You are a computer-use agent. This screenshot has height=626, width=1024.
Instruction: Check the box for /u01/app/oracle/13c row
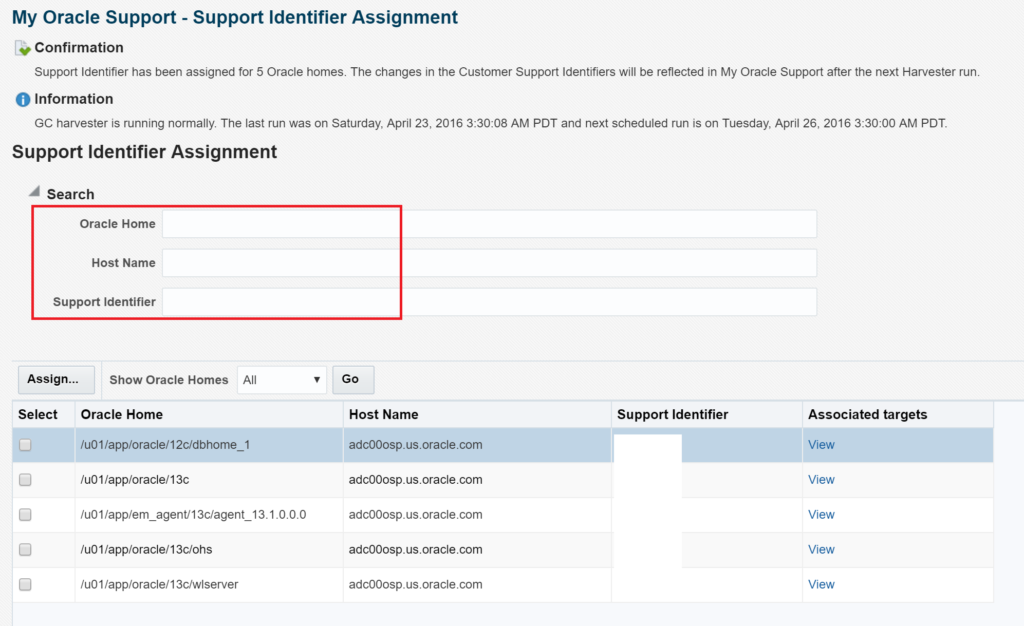[25, 480]
